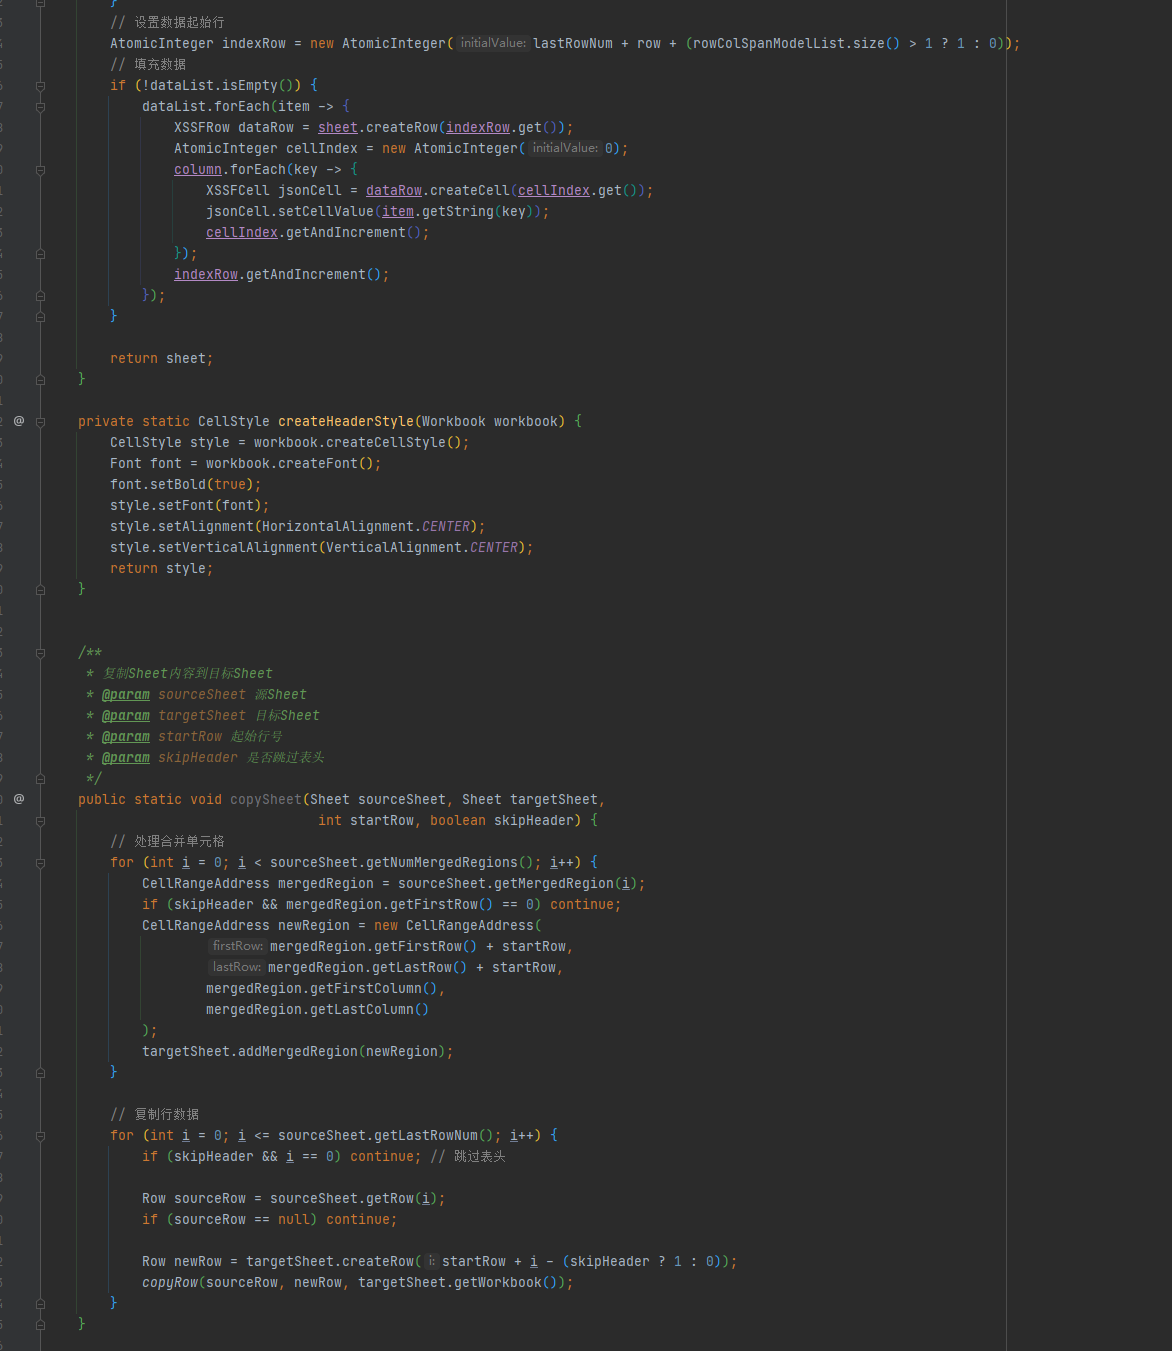1172x1351 pixels.
Task: Click 'createCellStyle' in workbook.createCellStyle()
Action: pyautogui.click(x=386, y=443)
